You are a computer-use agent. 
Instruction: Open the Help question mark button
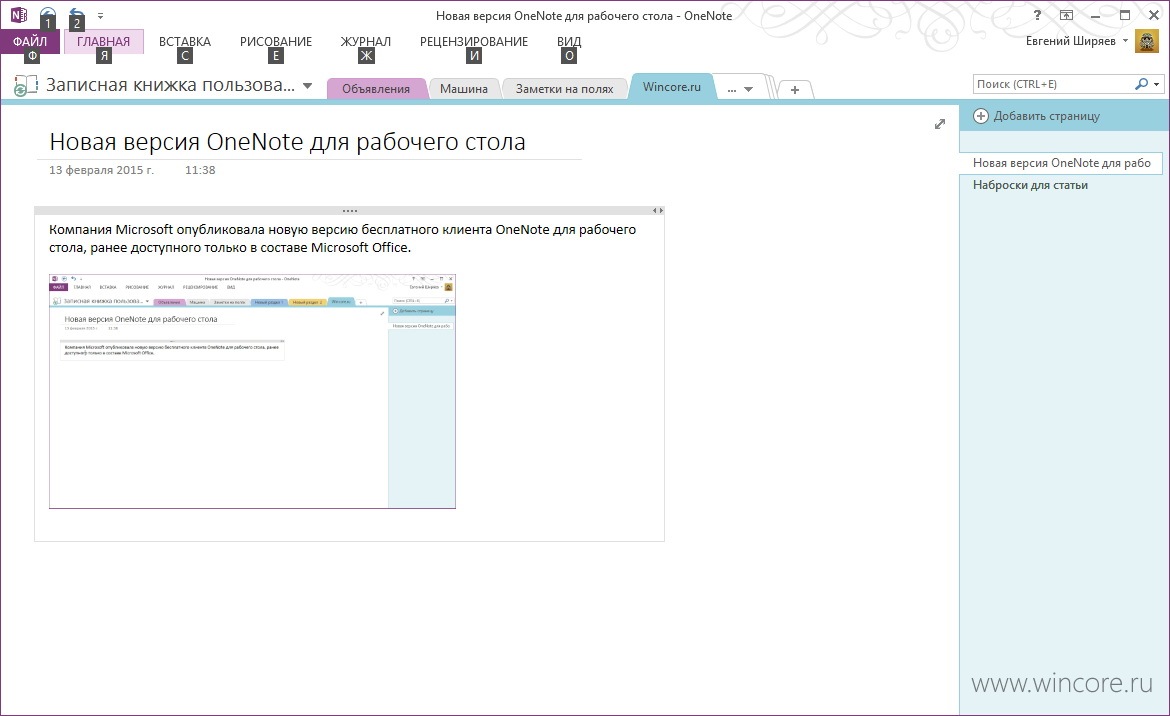point(1037,15)
